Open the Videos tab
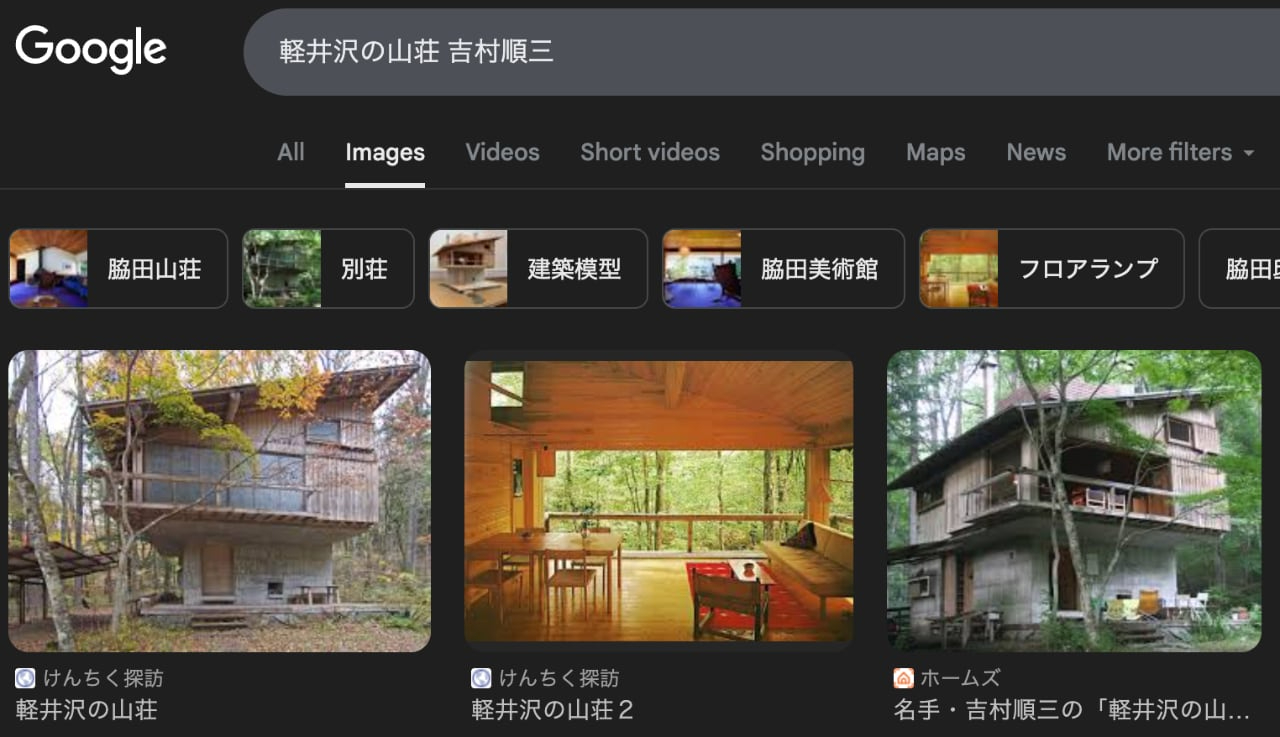Screen dimensions: 1280x737 (502, 152)
